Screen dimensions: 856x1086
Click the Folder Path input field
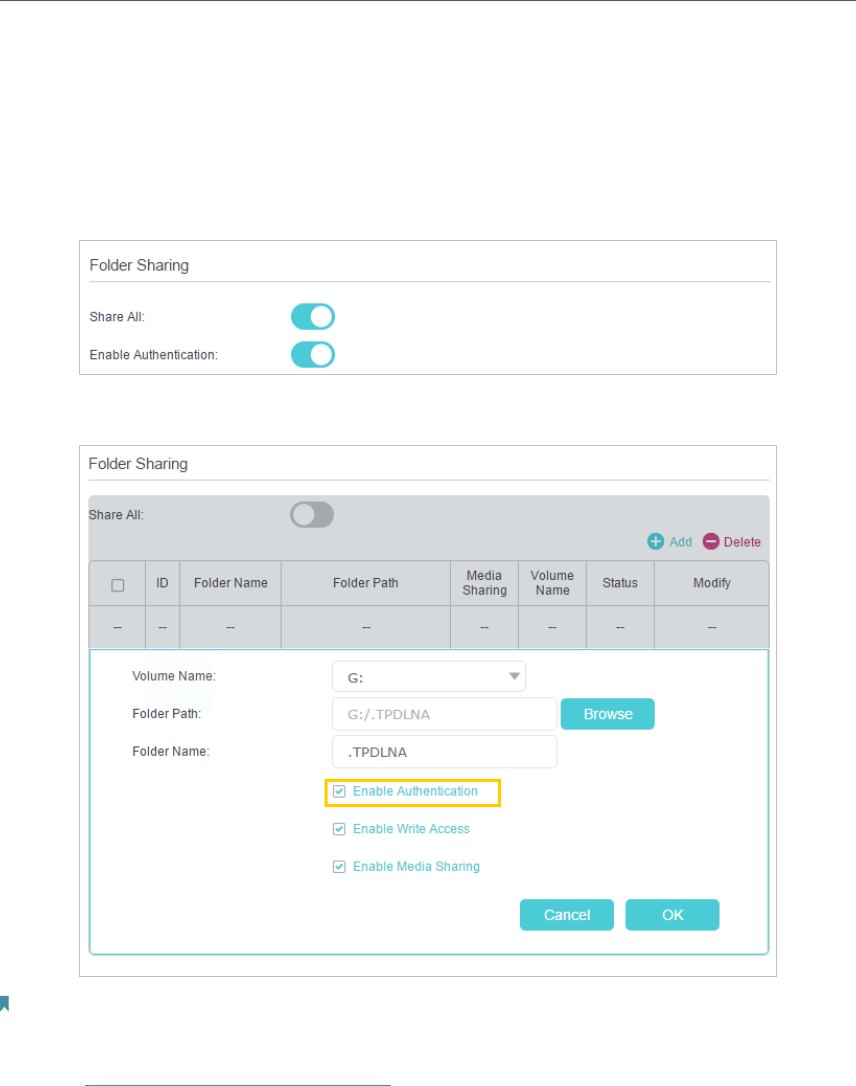(x=444, y=714)
